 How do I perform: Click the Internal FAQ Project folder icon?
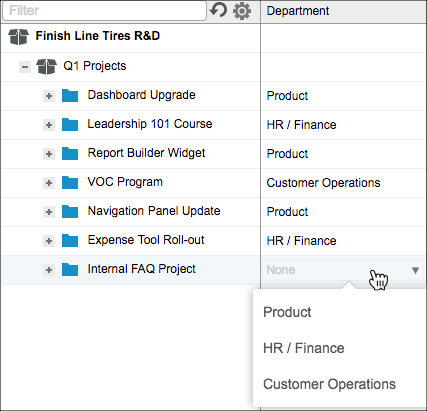coord(70,270)
